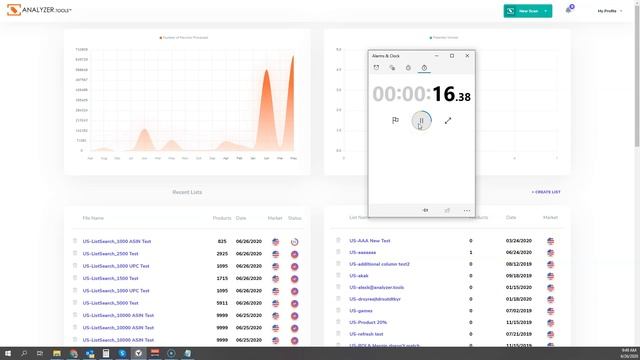640x360 pixels.
Task: Open Skype from the taskbar
Action: pos(122,353)
